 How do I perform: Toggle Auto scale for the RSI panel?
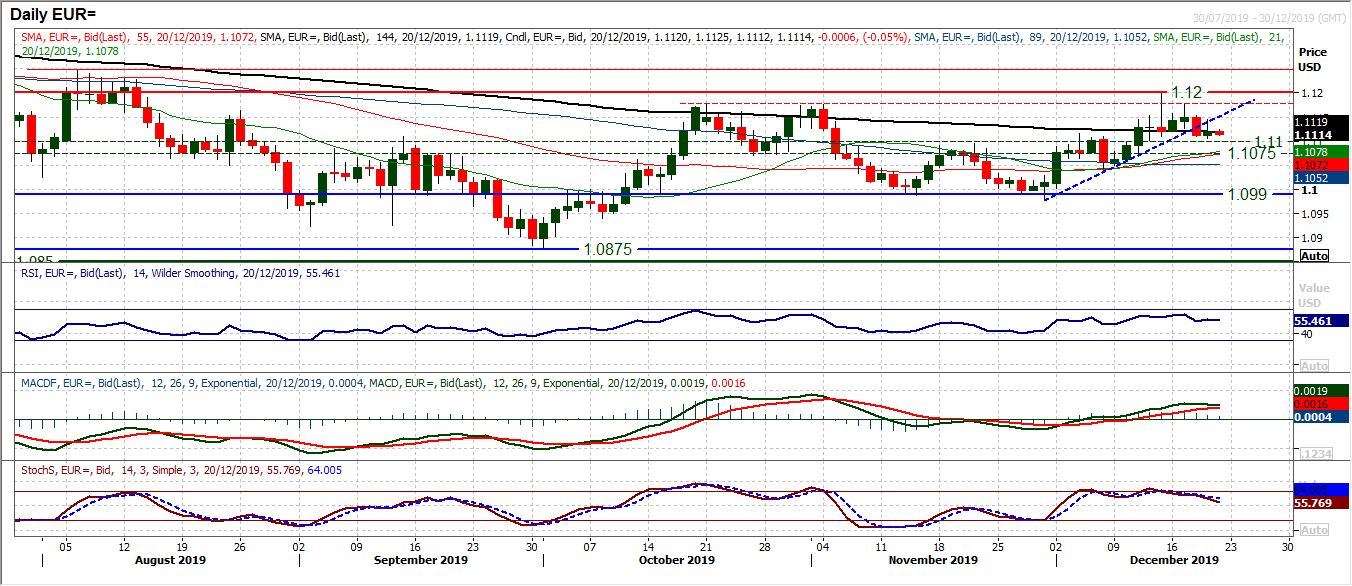1314,365
